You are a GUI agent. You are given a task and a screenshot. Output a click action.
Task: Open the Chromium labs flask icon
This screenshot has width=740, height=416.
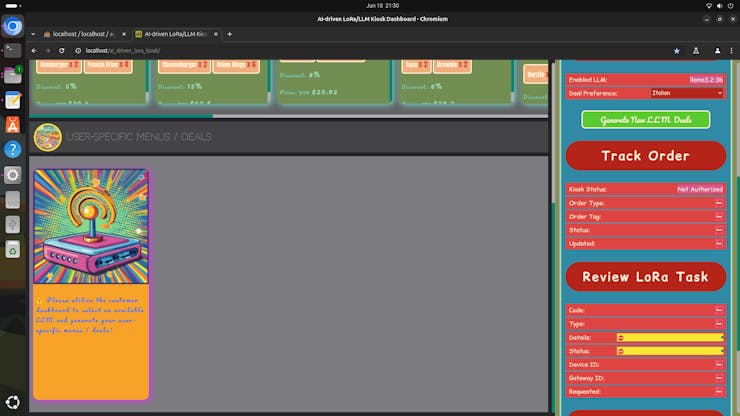[696, 51]
